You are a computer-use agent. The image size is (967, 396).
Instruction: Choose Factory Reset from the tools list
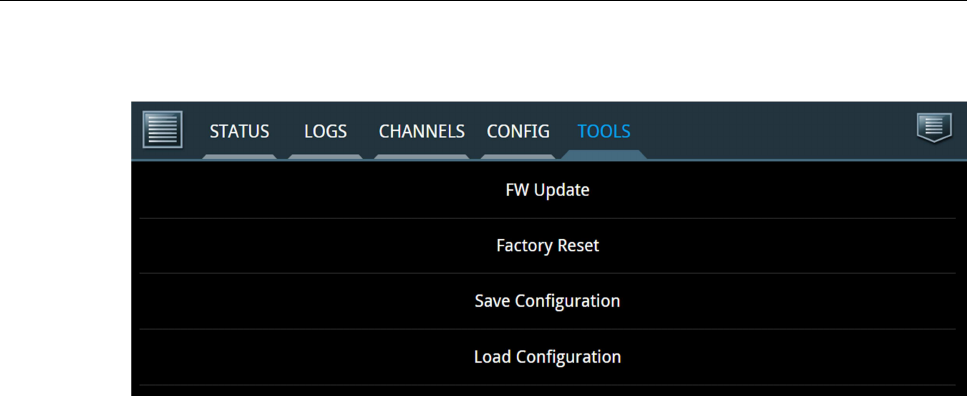[x=548, y=245]
